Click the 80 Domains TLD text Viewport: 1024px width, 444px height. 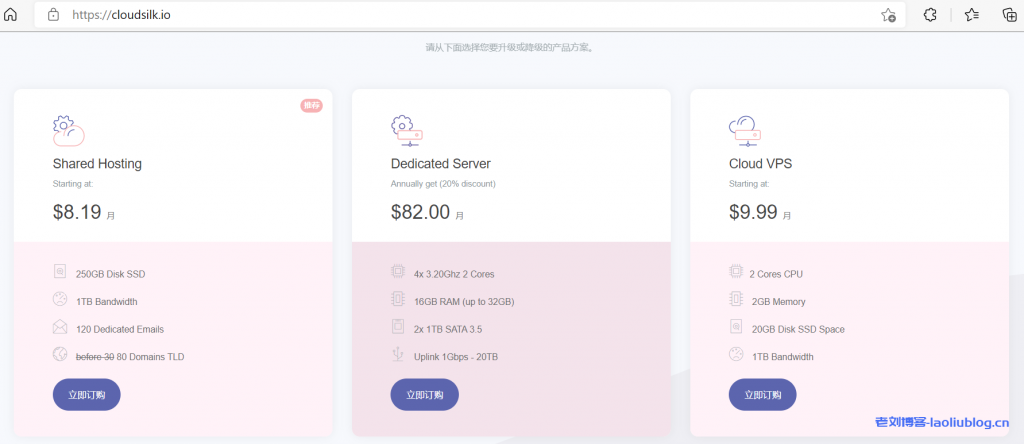(x=150, y=357)
